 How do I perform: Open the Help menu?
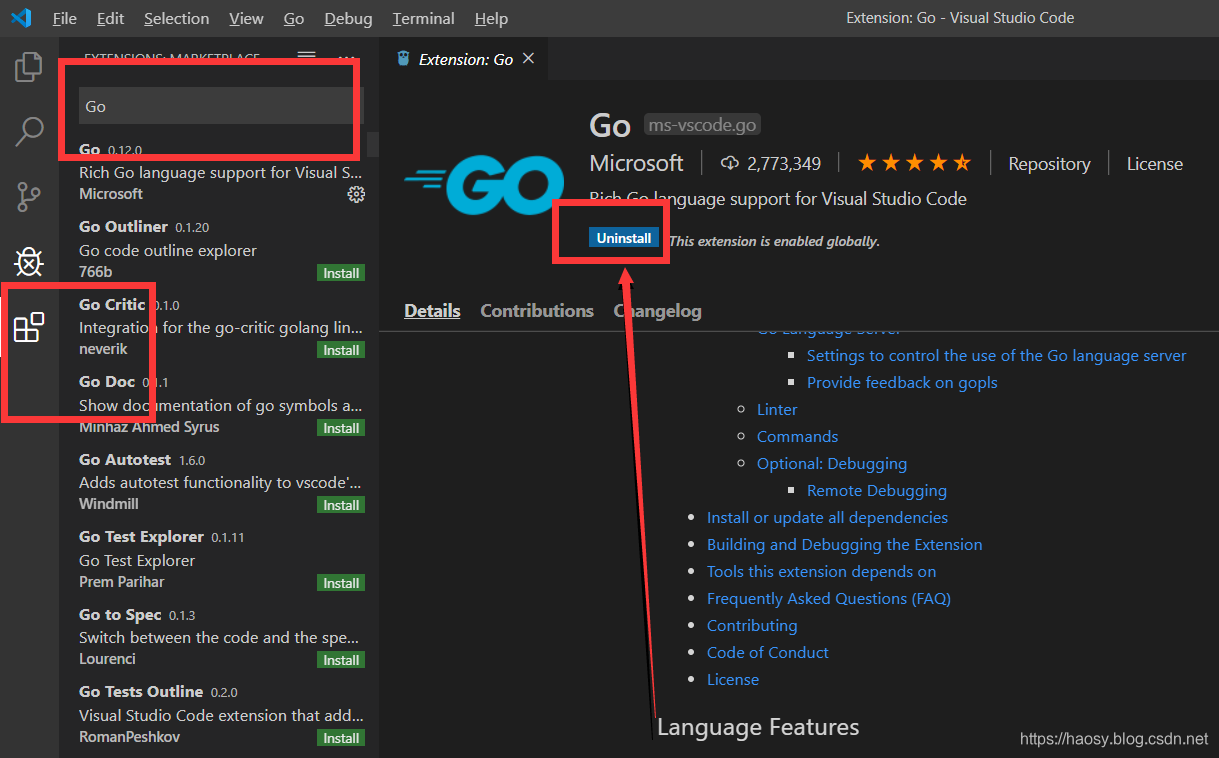click(491, 18)
